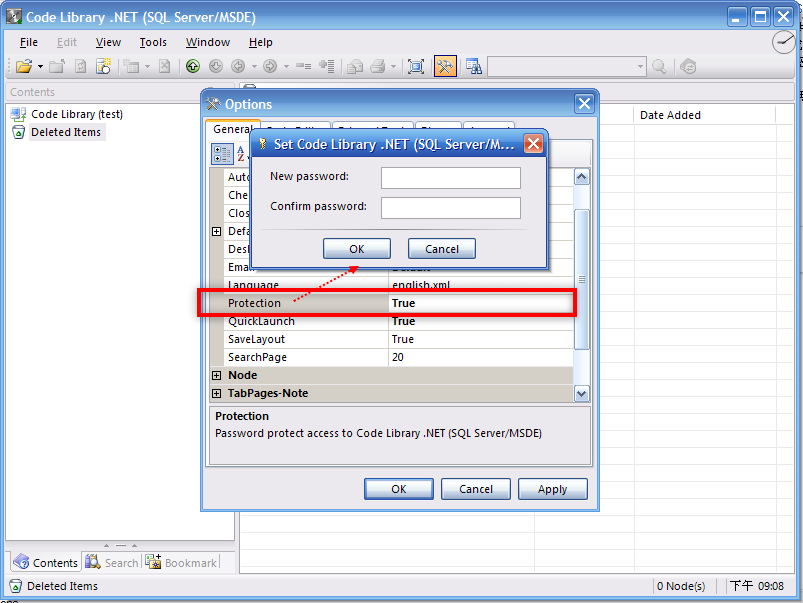Screen dimensions: 803x603
Task: Open the dropdown beside the right arrow icon
Action: pos(286,67)
